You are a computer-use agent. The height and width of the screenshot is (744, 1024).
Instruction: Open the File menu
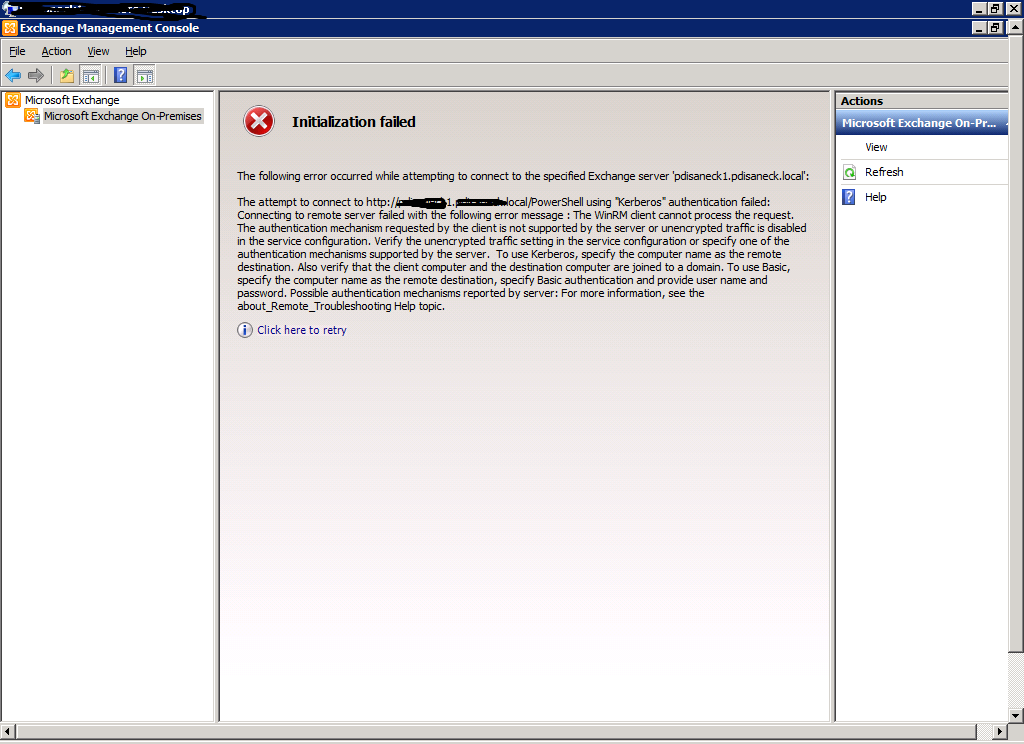coord(17,51)
